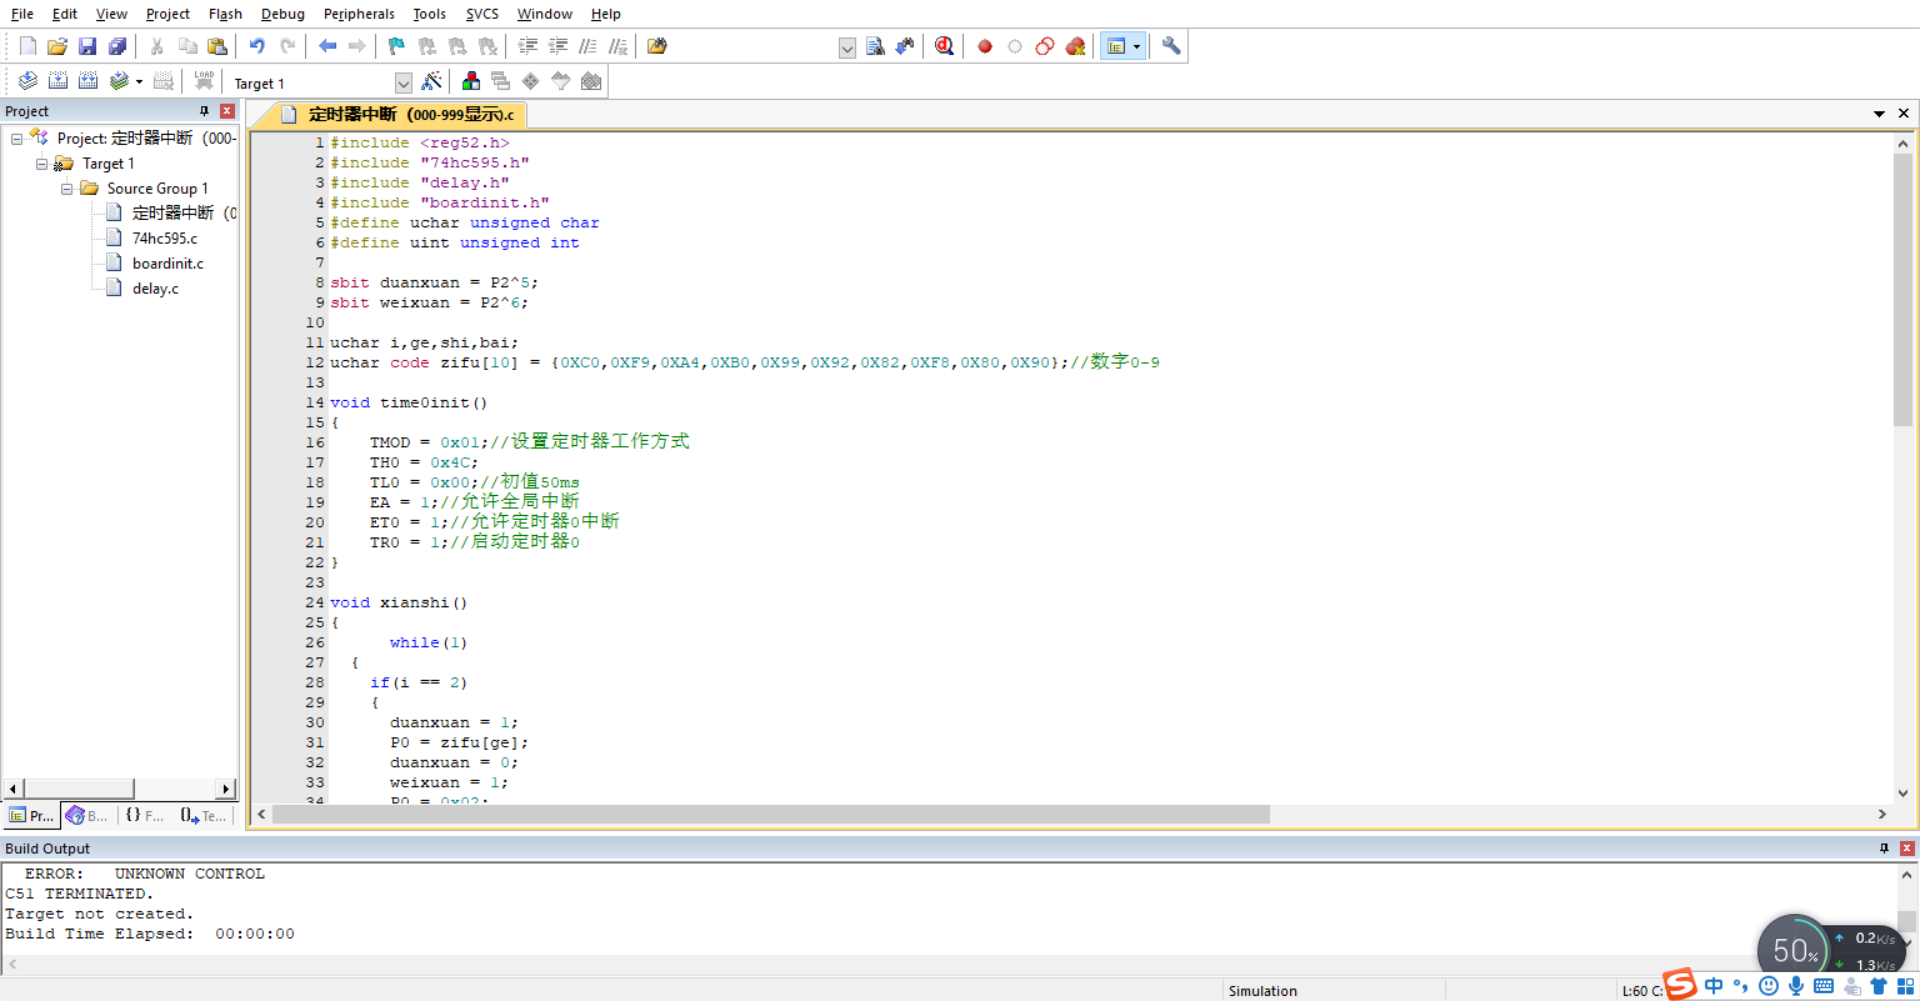Create a new file with the New icon

(28, 46)
